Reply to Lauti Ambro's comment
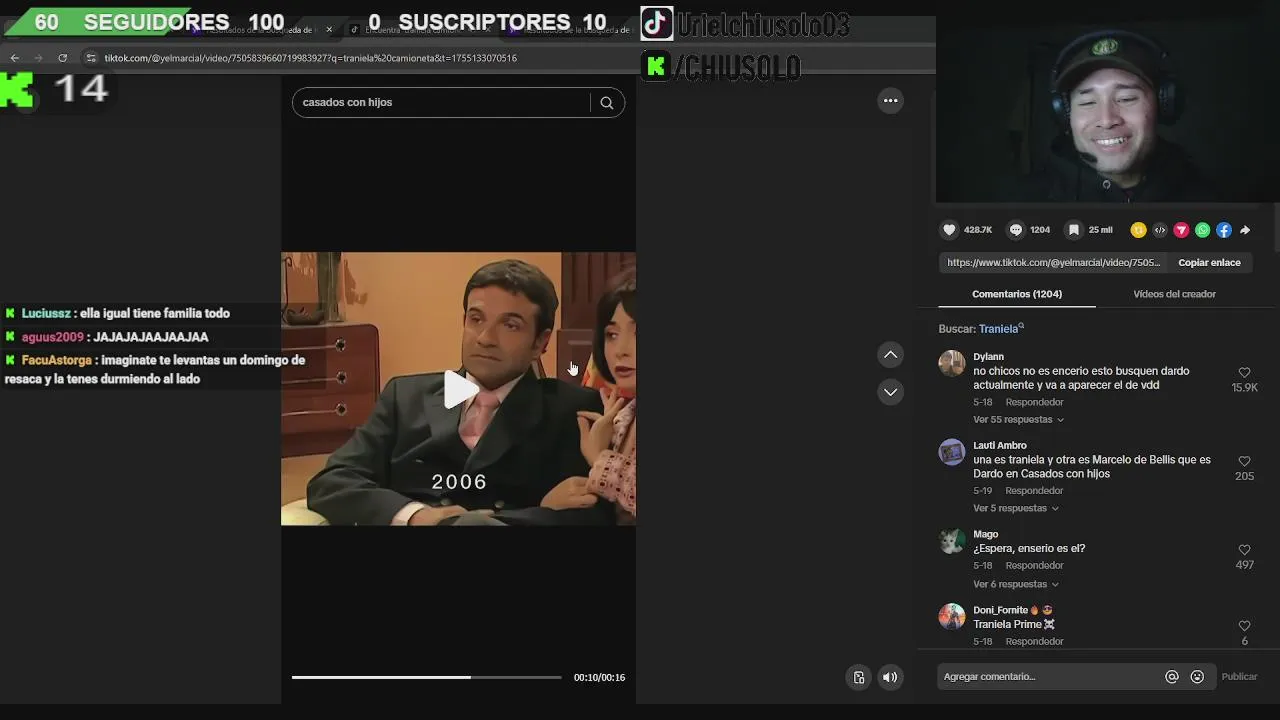This screenshot has width=1280, height=720. pyautogui.click(x=1034, y=491)
